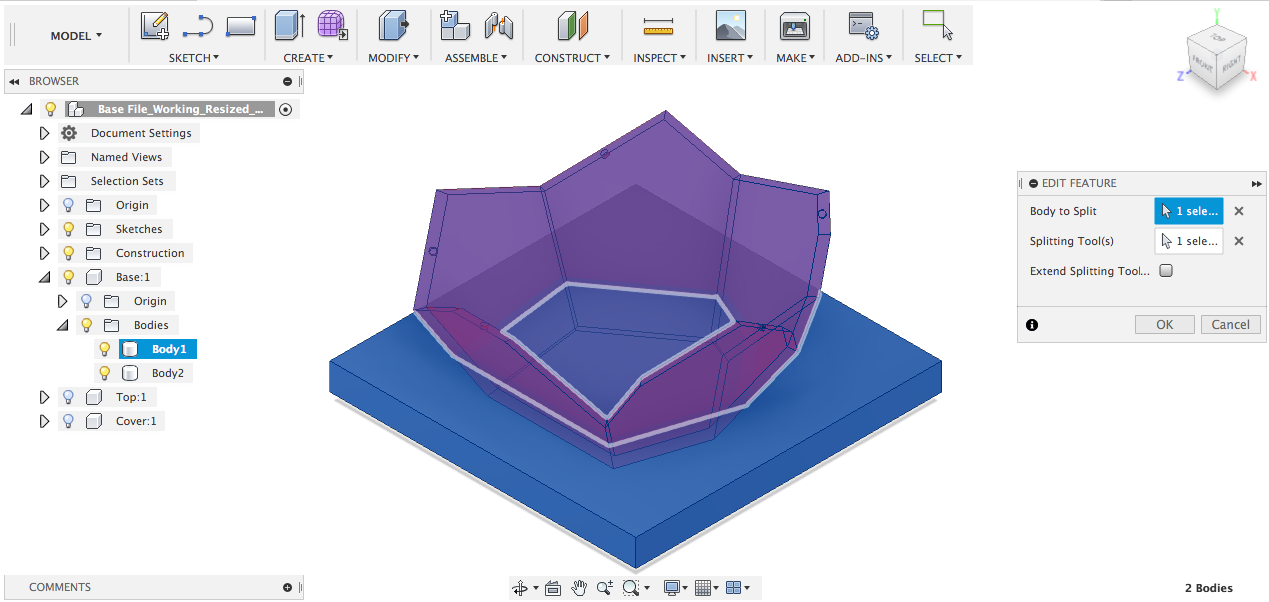Open the SKETCH menu
This screenshot has width=1269, height=602.
tap(194, 58)
